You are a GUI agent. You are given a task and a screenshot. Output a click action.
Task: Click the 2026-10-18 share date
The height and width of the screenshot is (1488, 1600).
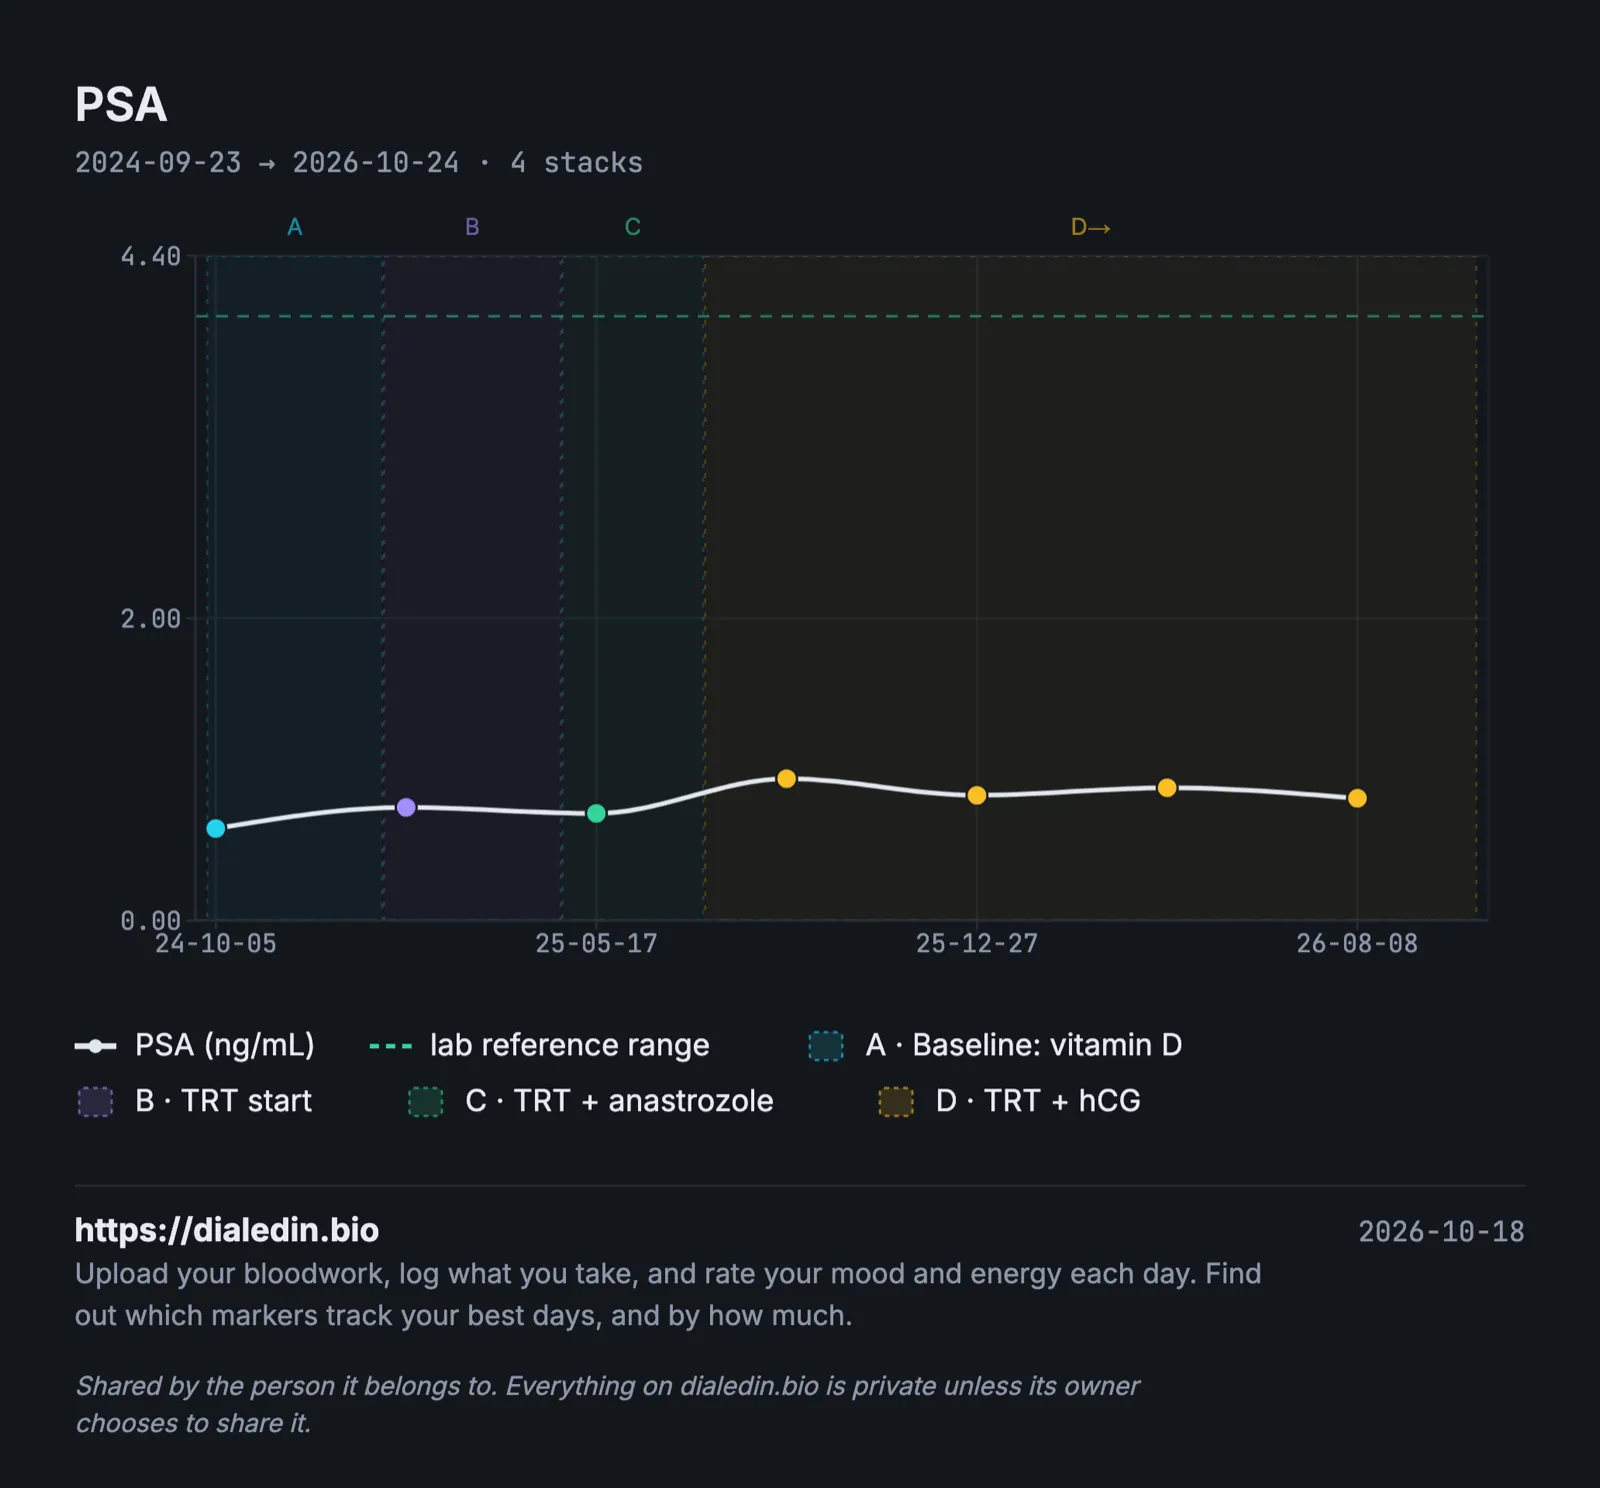point(1441,1231)
